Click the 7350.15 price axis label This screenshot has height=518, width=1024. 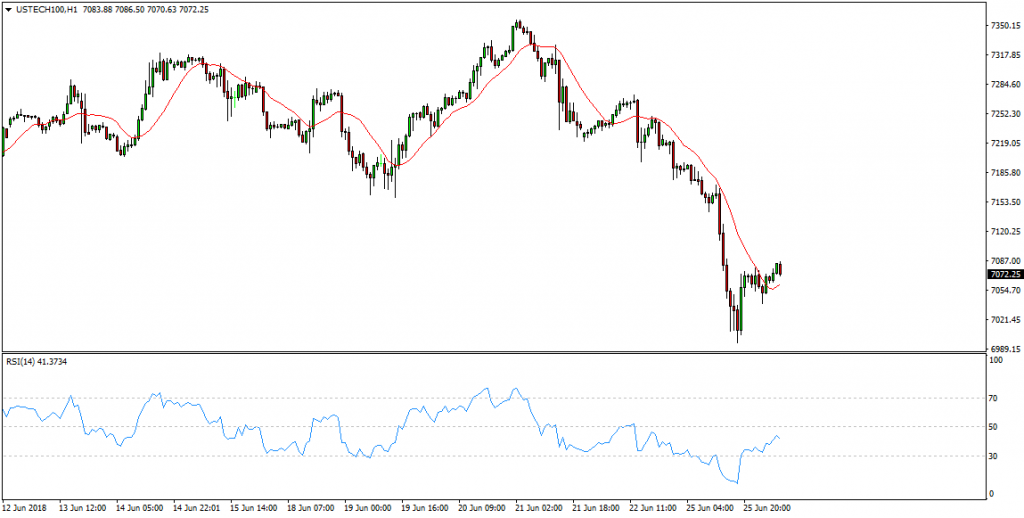[1003, 25]
